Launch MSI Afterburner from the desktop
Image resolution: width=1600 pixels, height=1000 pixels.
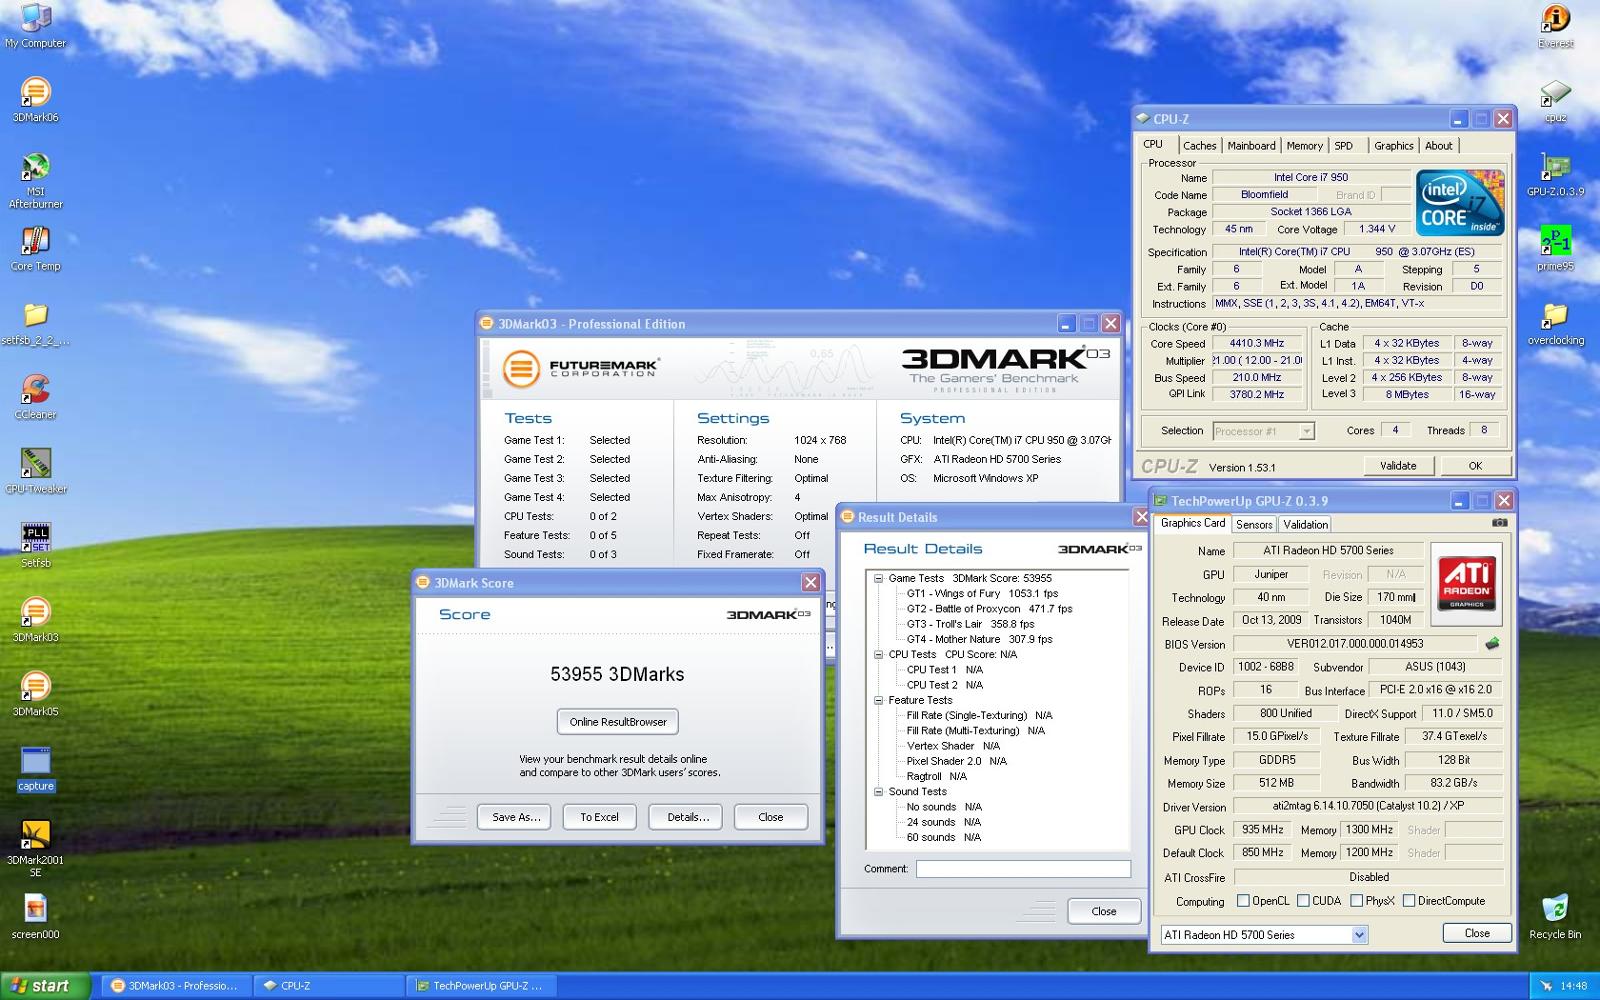(x=35, y=180)
